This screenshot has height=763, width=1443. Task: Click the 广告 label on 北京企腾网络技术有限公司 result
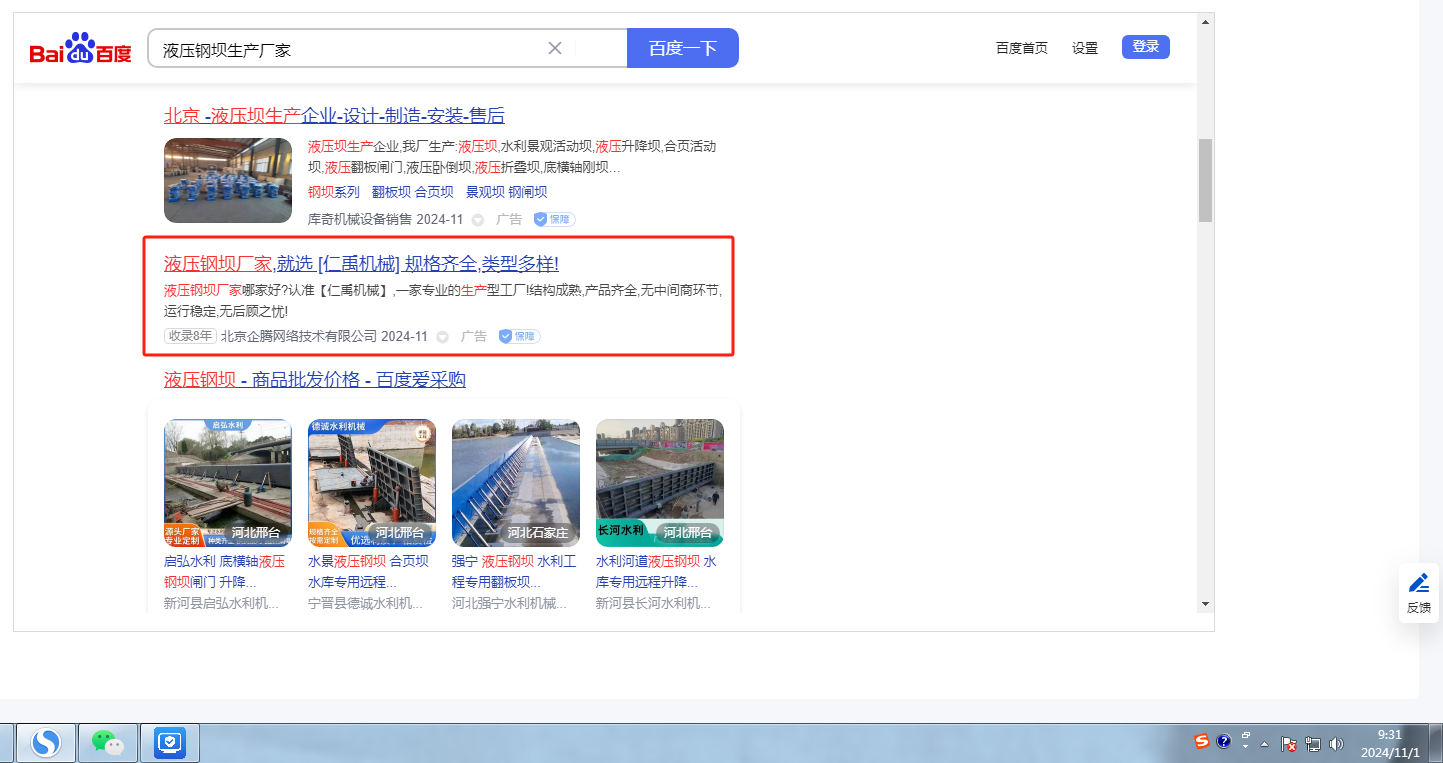coord(474,336)
